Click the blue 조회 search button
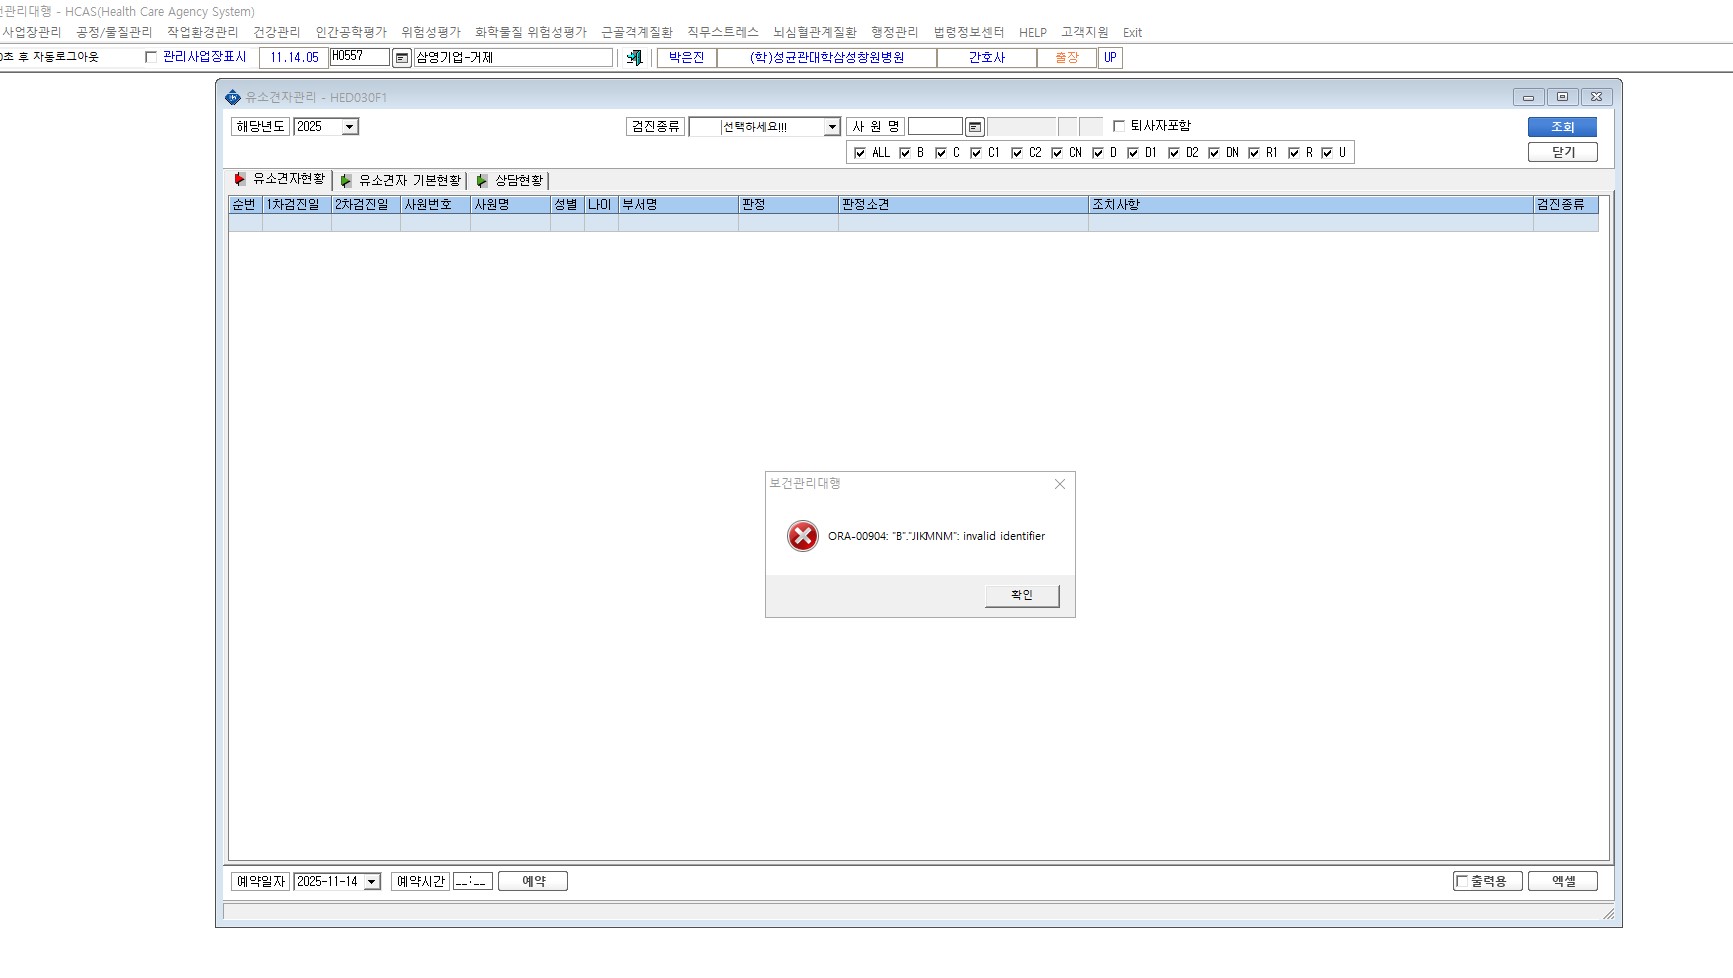 [x=1562, y=127]
